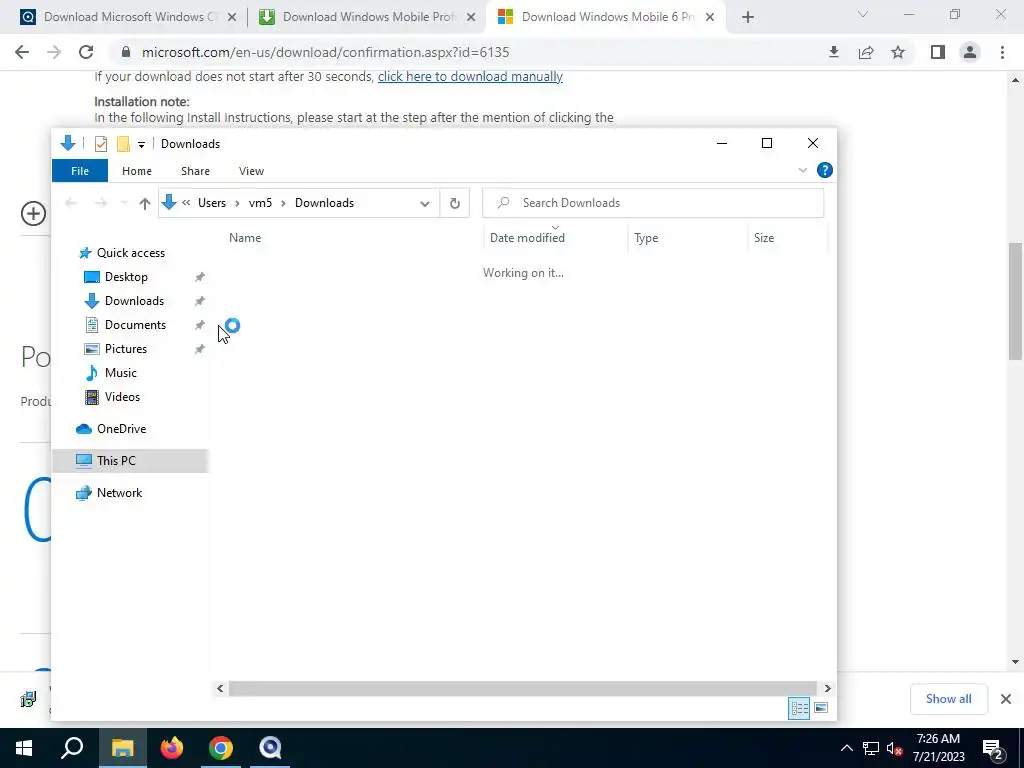1024x768 pixels.
Task: Open the File ribbon tab
Action: [x=80, y=171]
